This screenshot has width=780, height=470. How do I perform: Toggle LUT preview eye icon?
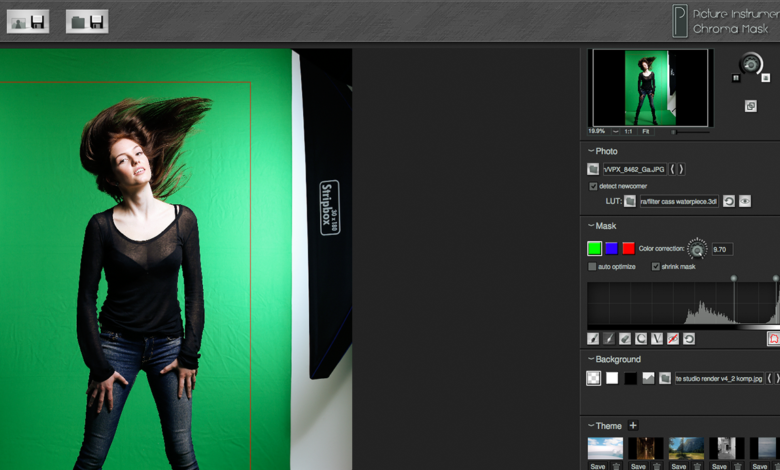point(745,201)
